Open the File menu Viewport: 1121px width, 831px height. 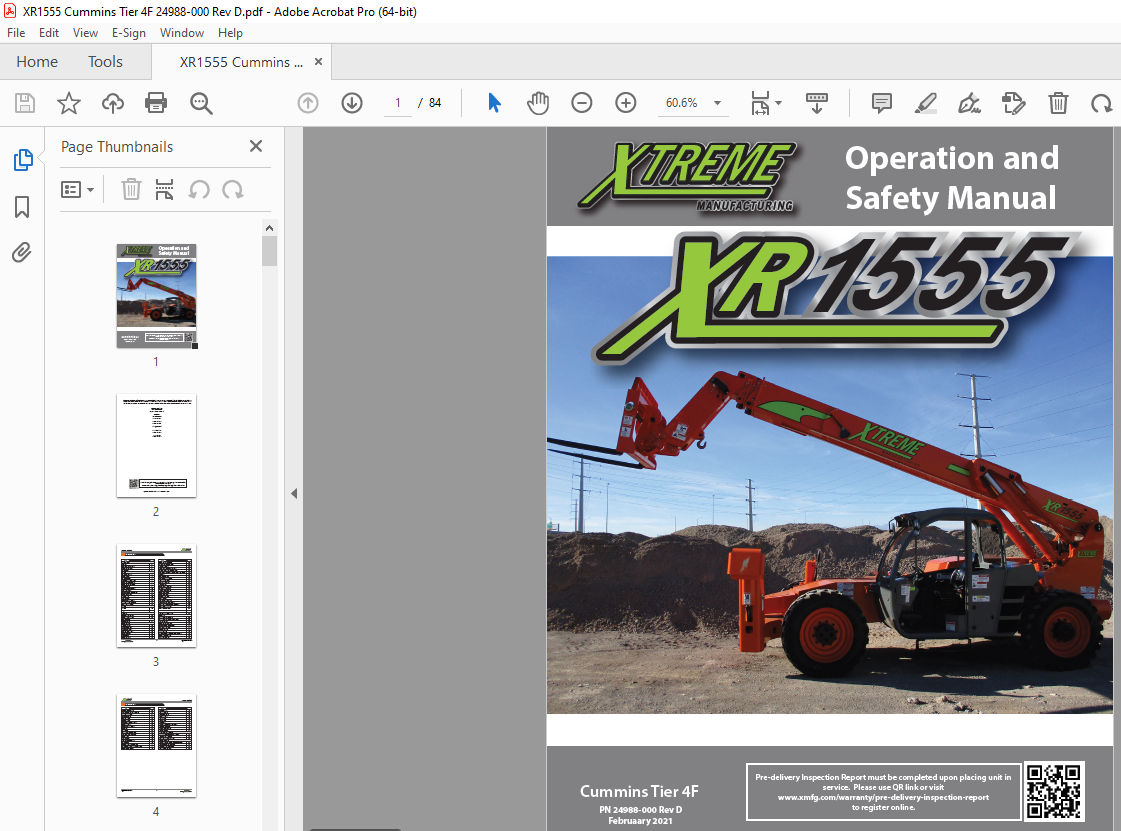click(16, 33)
